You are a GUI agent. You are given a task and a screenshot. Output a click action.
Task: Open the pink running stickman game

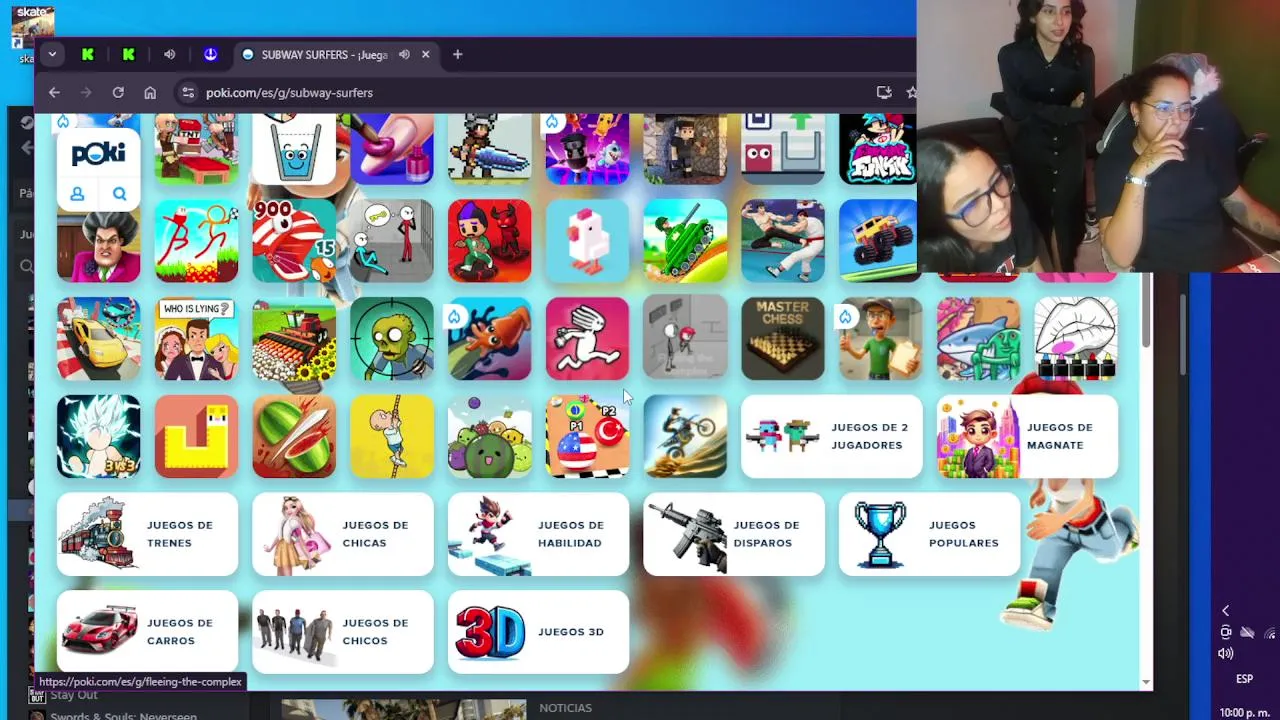(587, 339)
